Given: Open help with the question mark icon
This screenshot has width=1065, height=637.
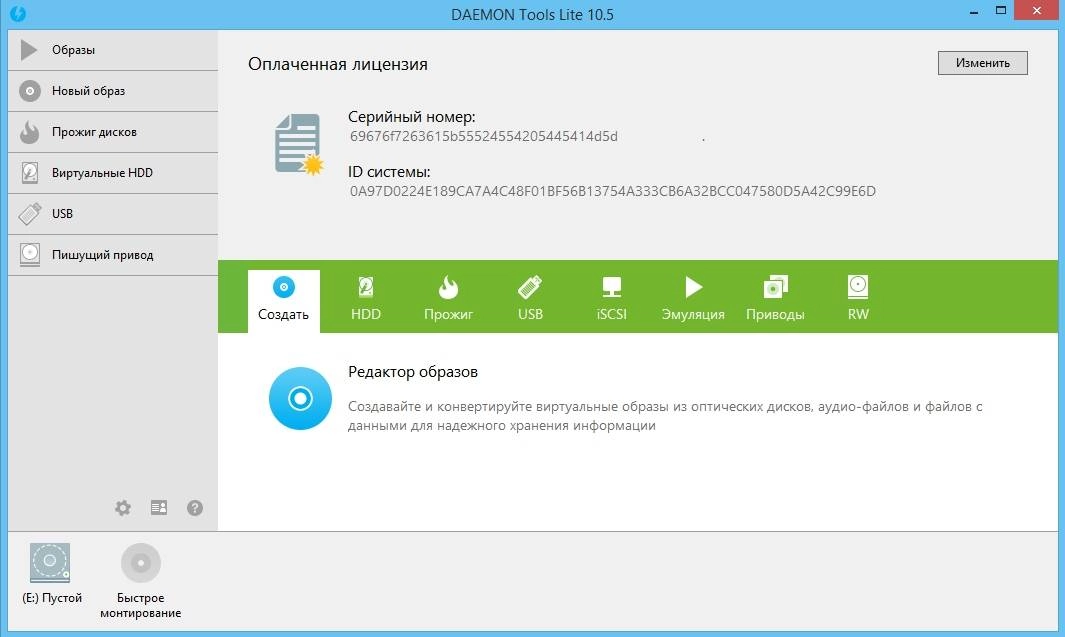Looking at the screenshot, I should [195, 508].
